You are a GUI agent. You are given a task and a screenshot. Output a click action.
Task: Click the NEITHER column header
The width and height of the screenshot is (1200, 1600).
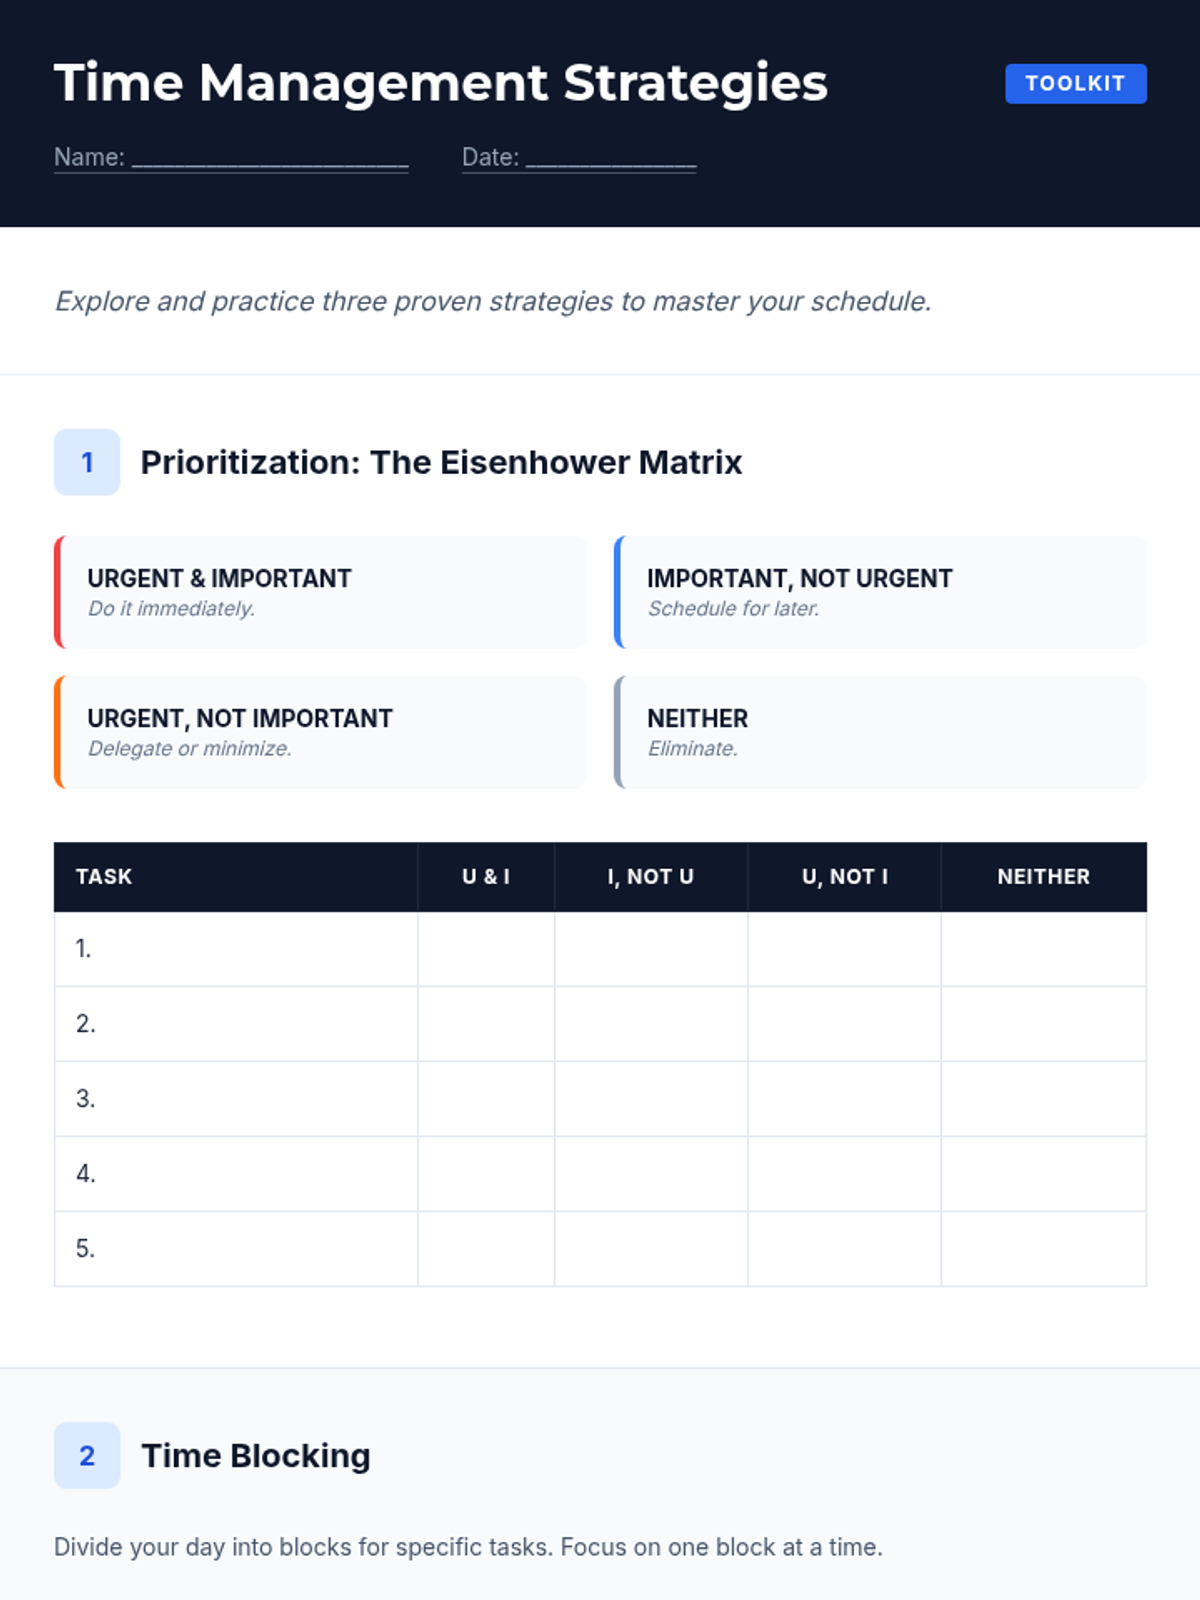click(x=1043, y=877)
